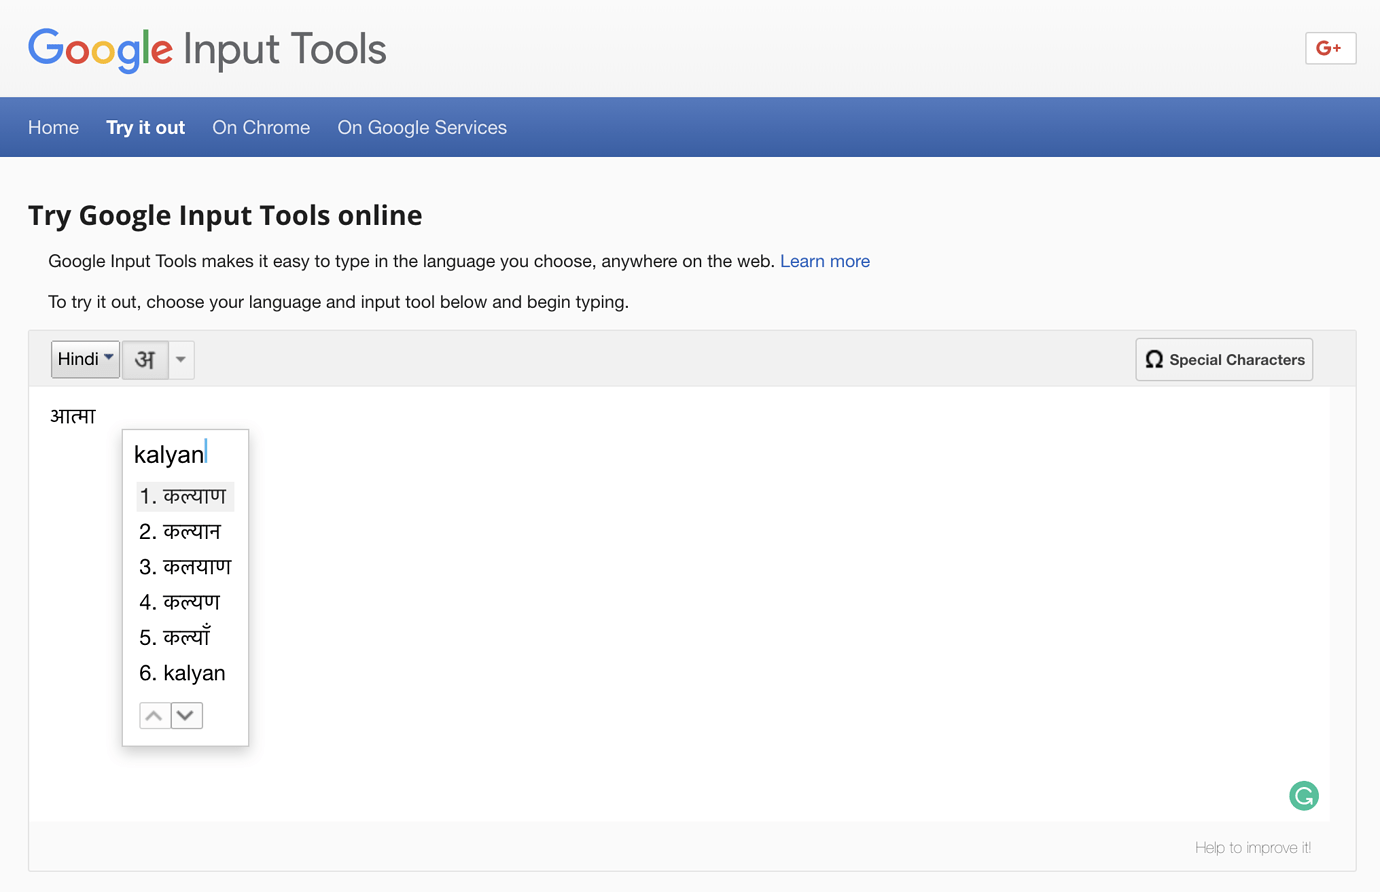Select the Try it out tab
Image resolution: width=1380 pixels, height=892 pixels.
[x=145, y=128]
